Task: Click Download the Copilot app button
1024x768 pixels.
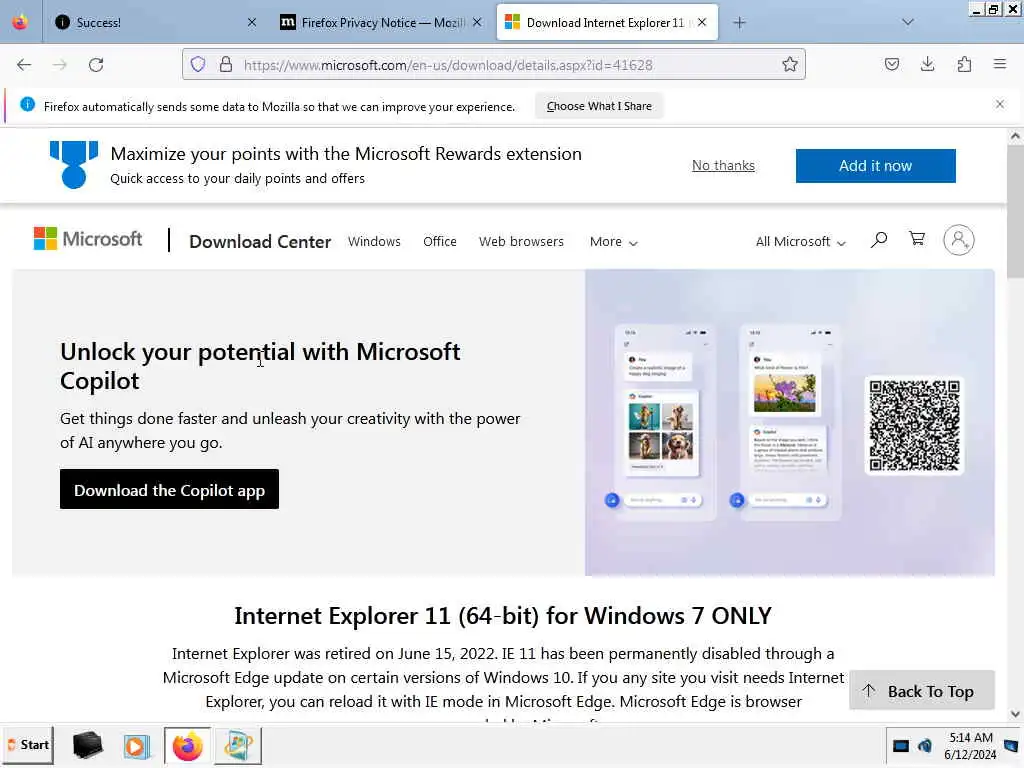Action: click(x=169, y=489)
